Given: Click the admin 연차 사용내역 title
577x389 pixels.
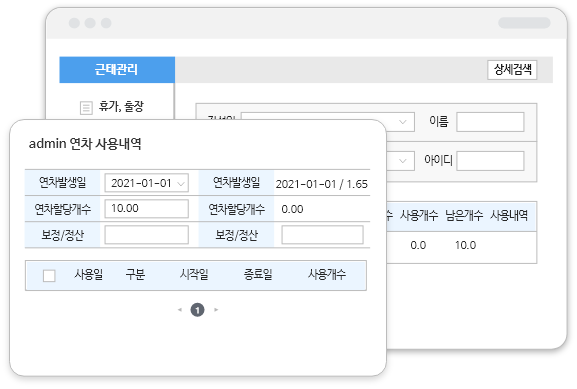Looking at the screenshot, I should click(85, 144).
